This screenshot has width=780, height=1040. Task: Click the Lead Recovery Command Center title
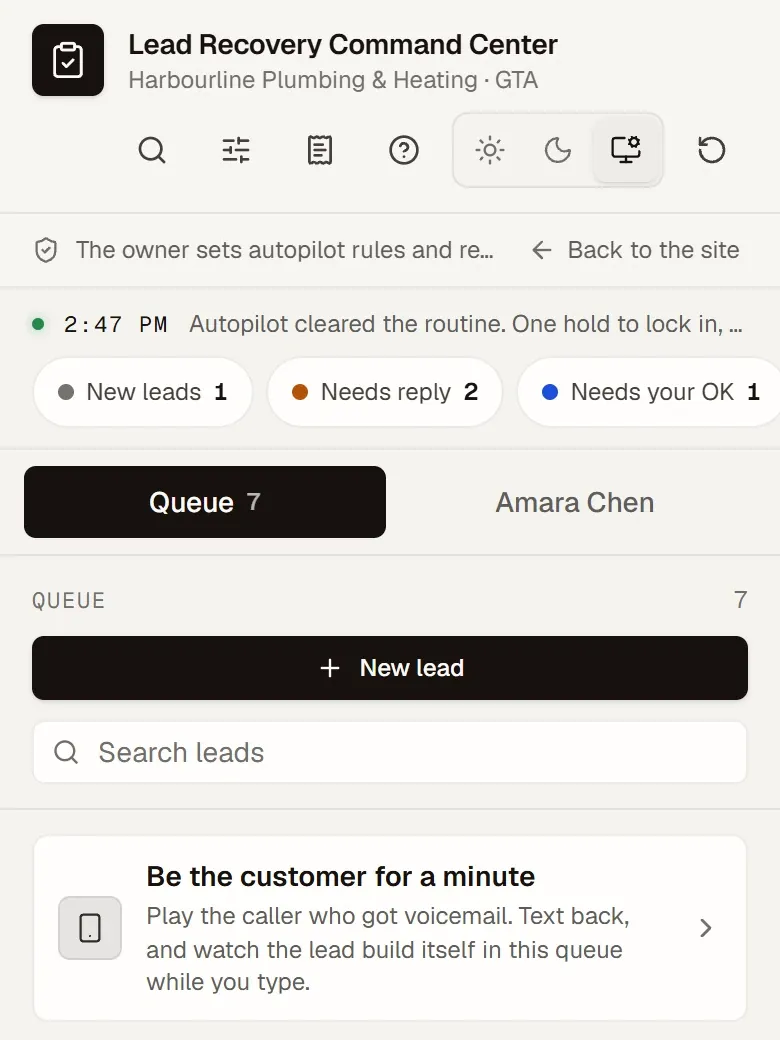[343, 44]
